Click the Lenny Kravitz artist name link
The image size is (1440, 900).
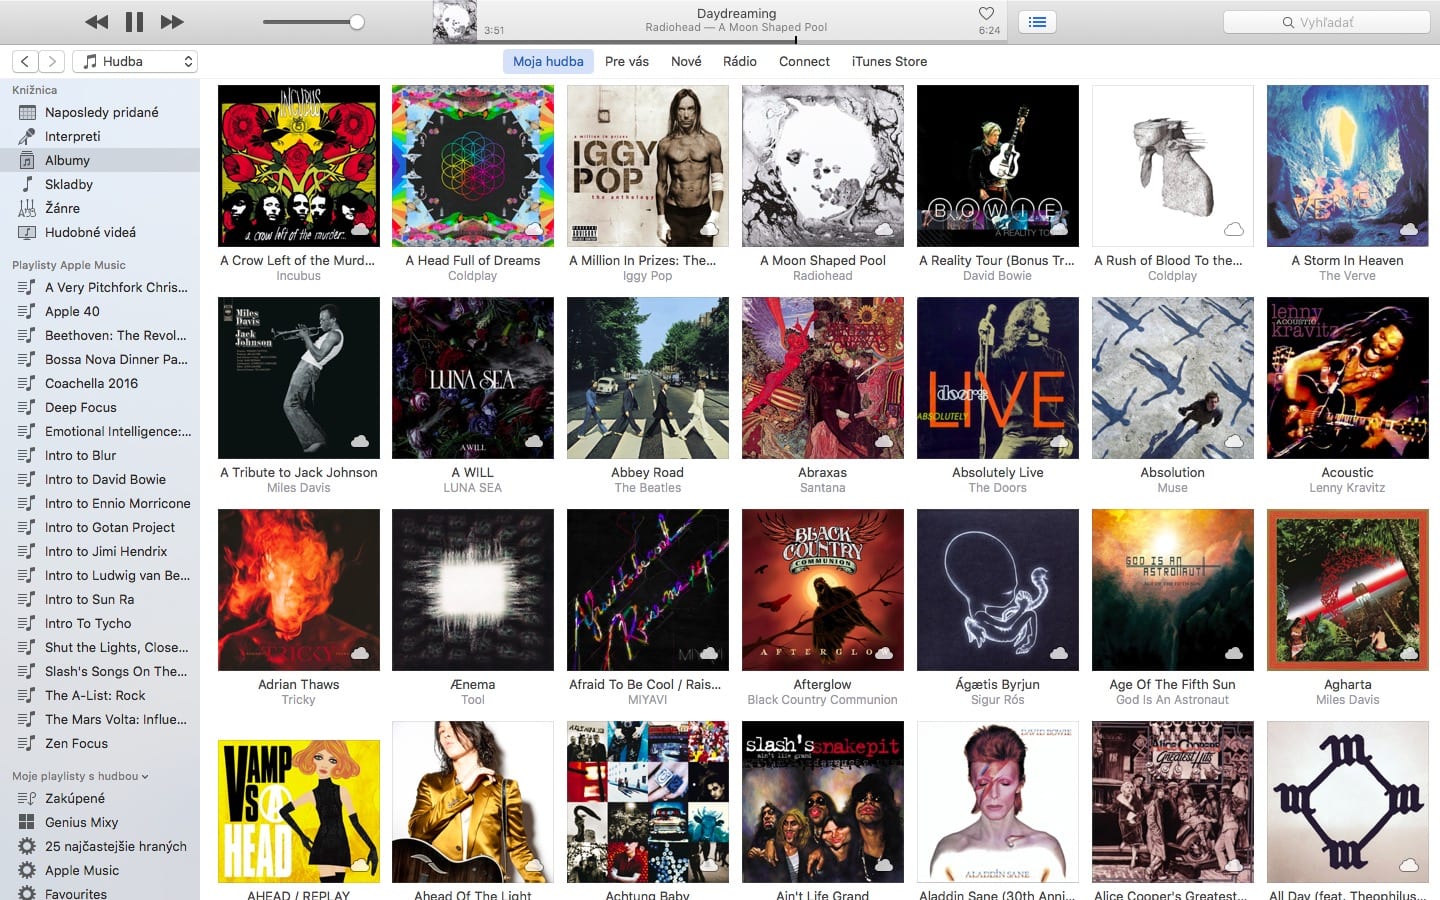click(1348, 488)
